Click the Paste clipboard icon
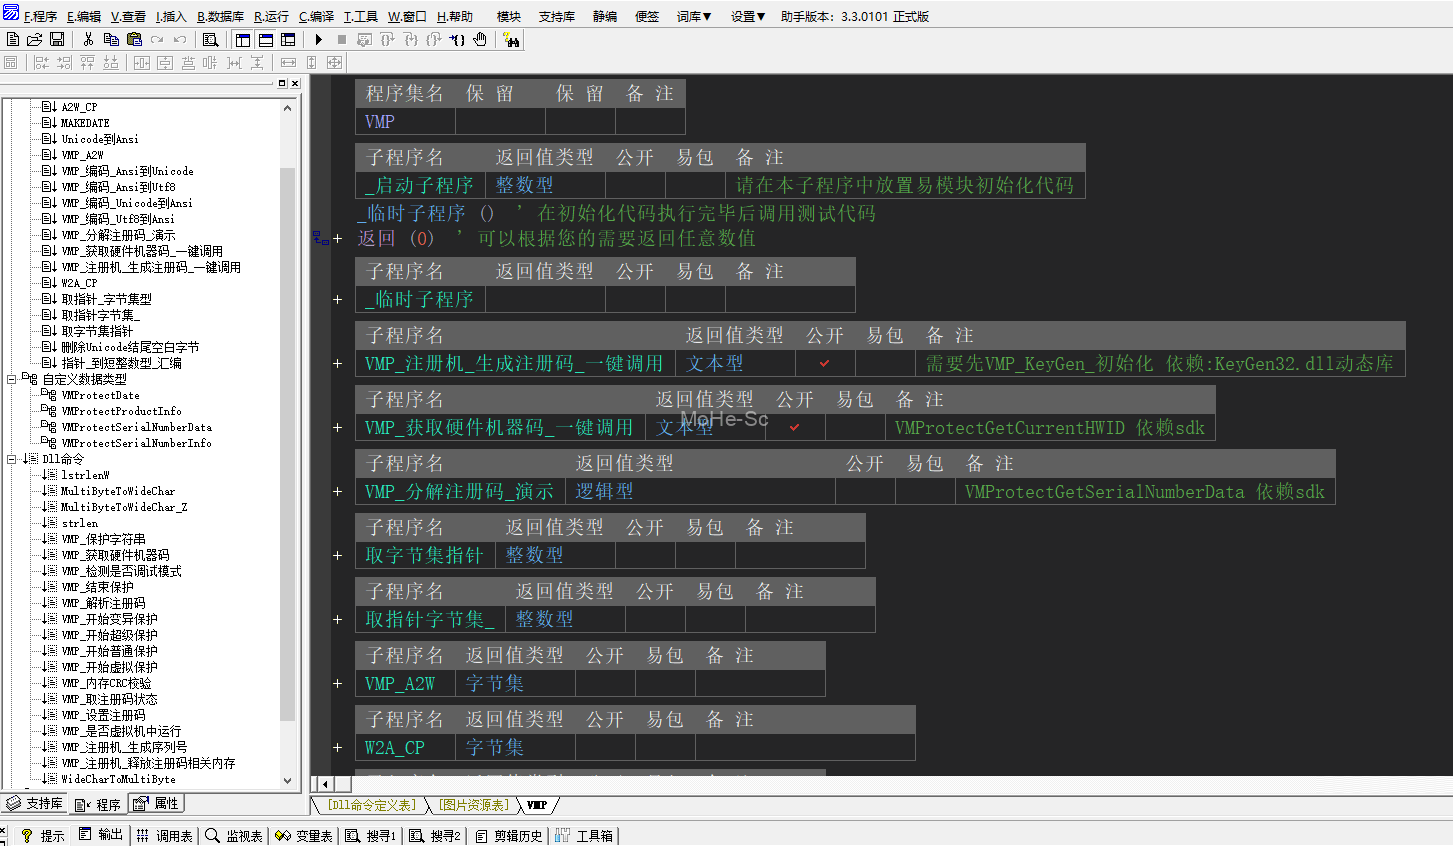1453x846 pixels. (x=134, y=39)
